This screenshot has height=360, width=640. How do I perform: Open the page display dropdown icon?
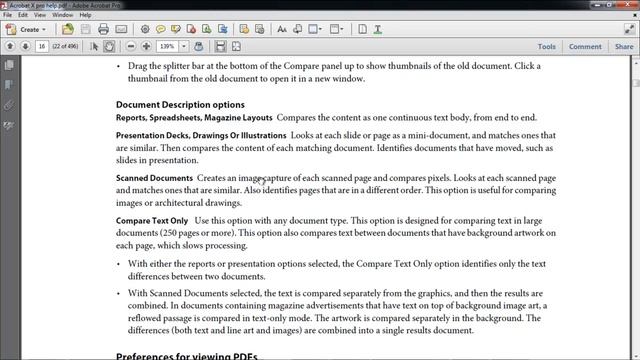[315, 29]
